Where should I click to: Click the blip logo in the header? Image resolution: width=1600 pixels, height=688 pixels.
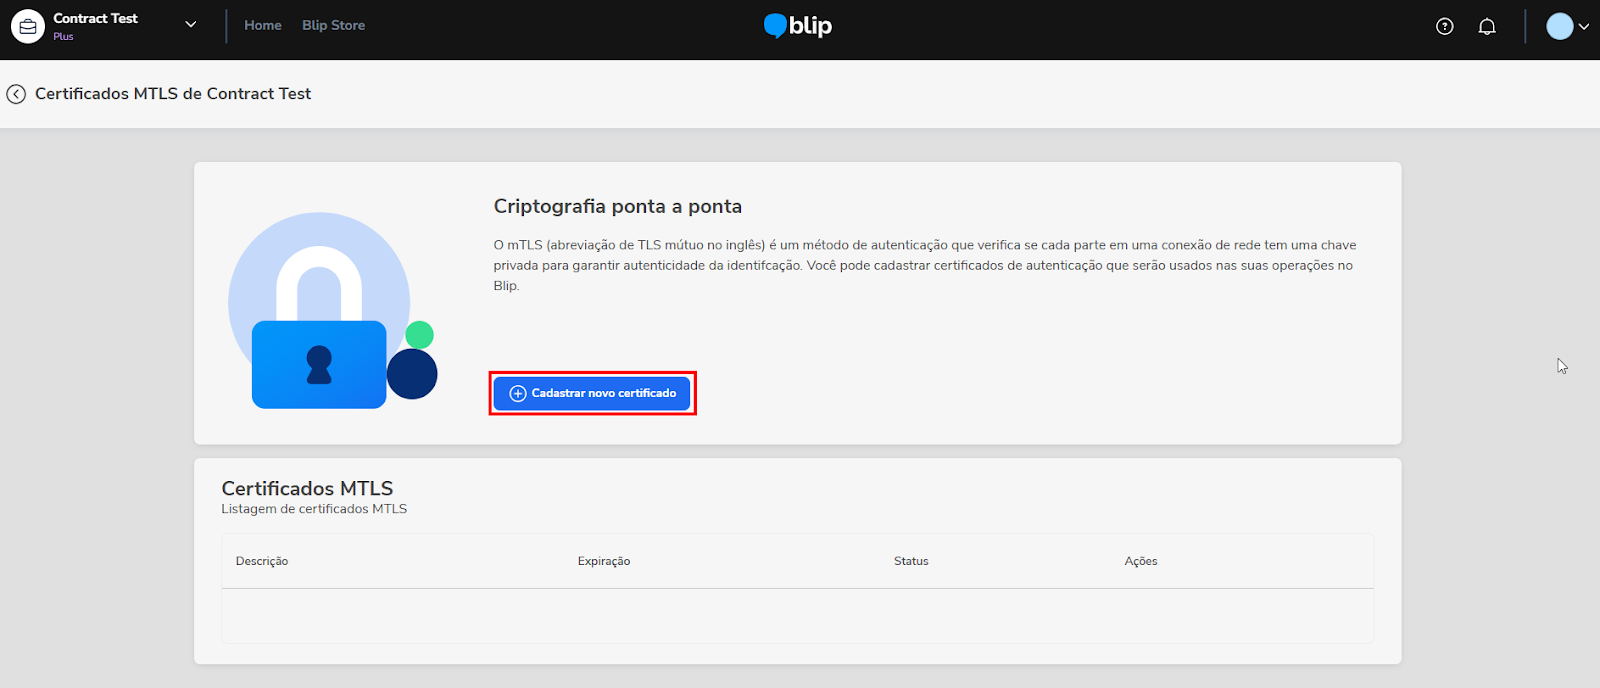798,26
